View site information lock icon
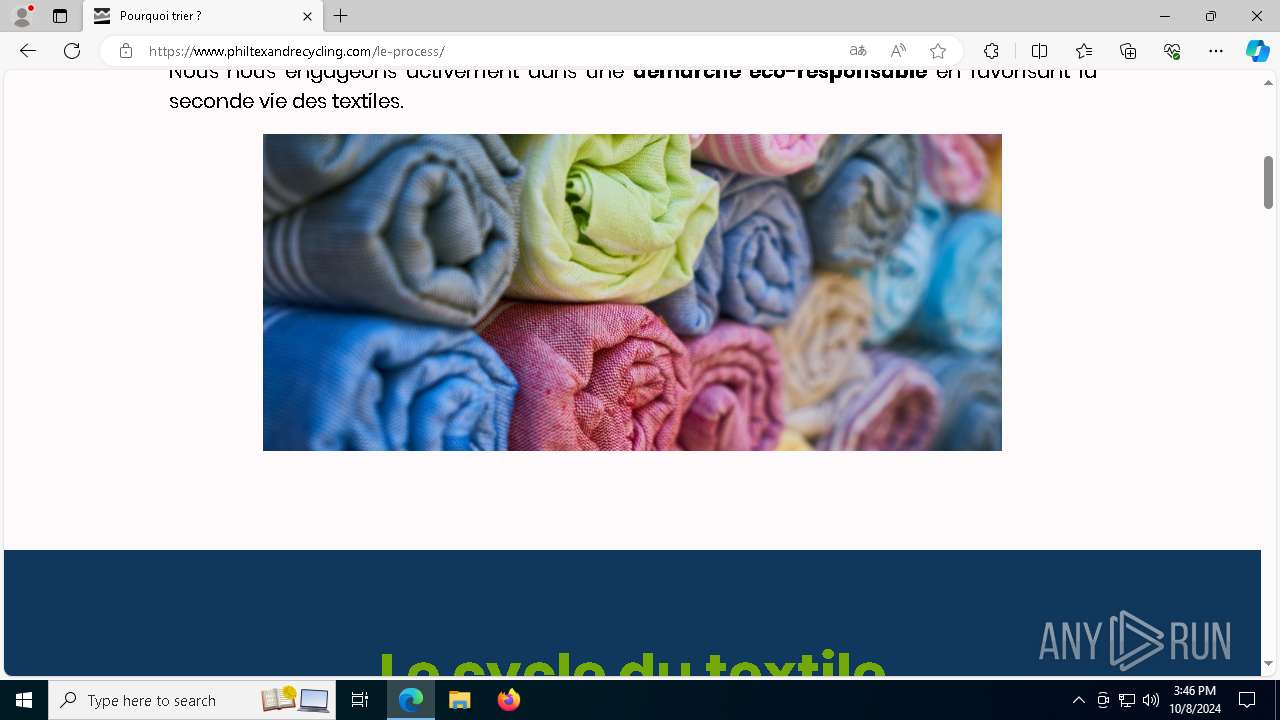Screen dimensions: 1280x720 click(126, 51)
